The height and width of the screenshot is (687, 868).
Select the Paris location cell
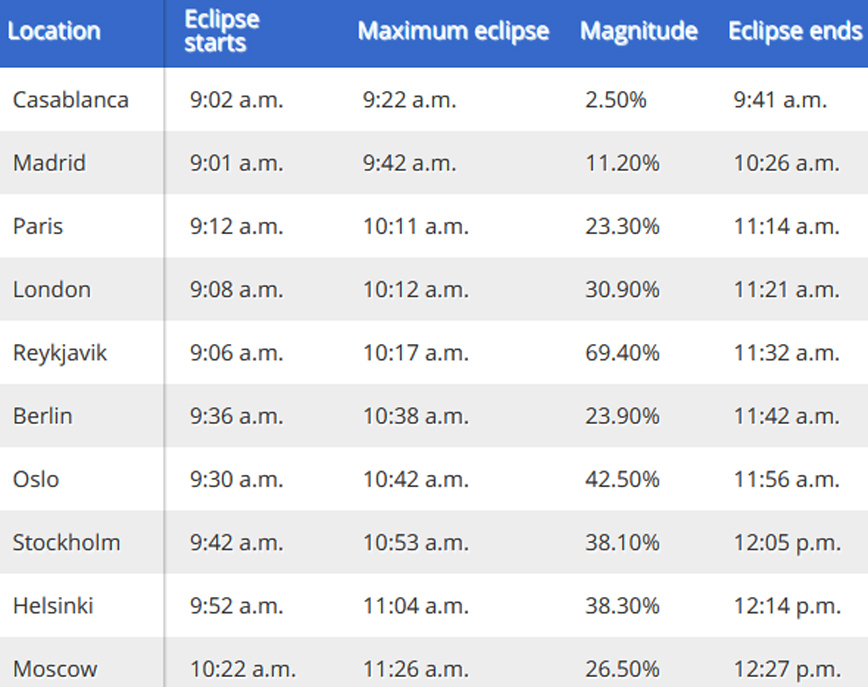tap(38, 226)
